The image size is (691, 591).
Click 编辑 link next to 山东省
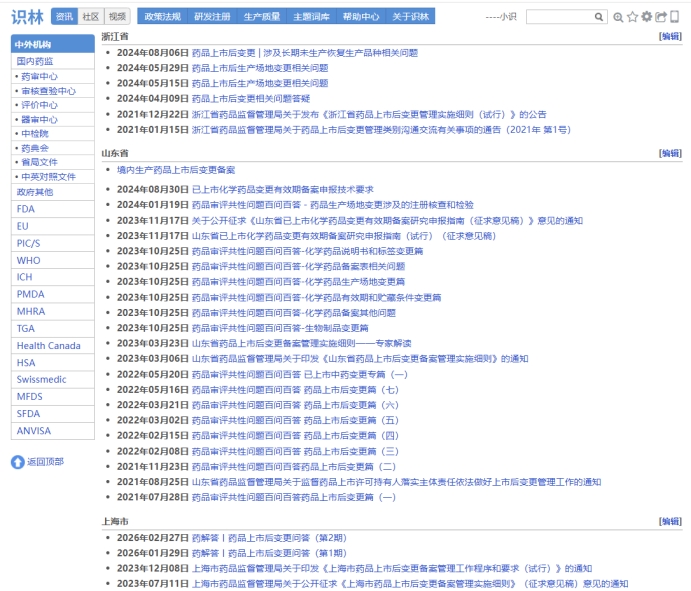(670, 153)
